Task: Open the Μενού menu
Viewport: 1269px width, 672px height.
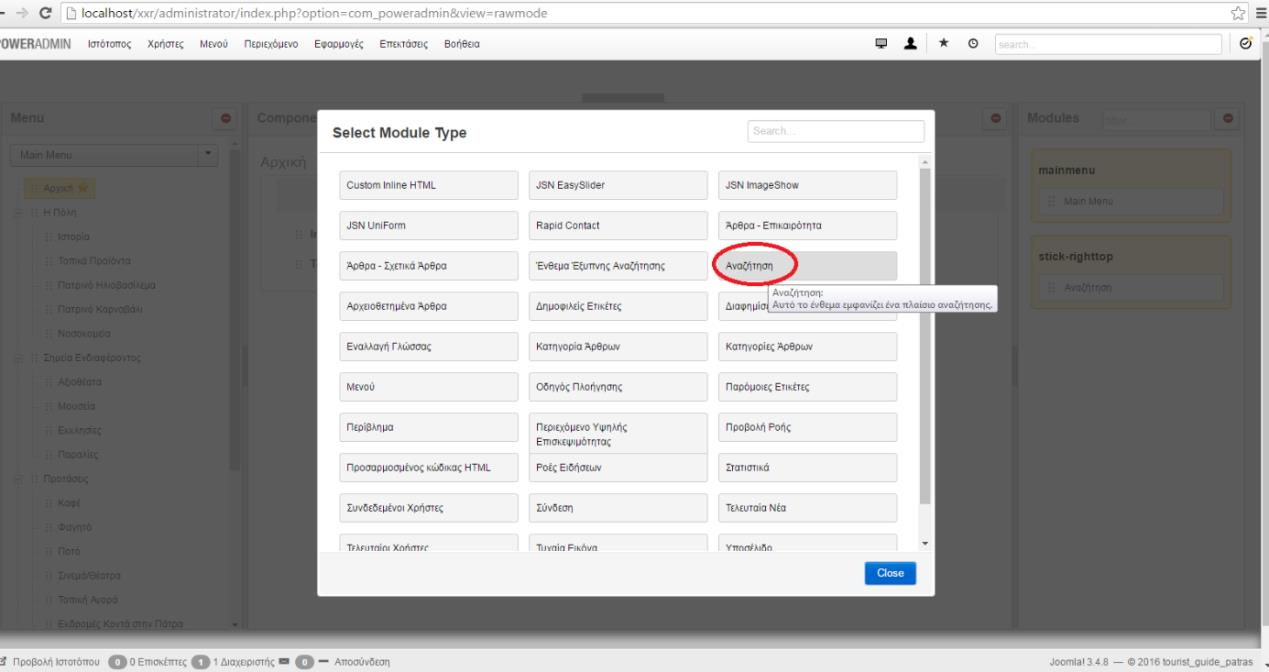Action: tap(215, 44)
